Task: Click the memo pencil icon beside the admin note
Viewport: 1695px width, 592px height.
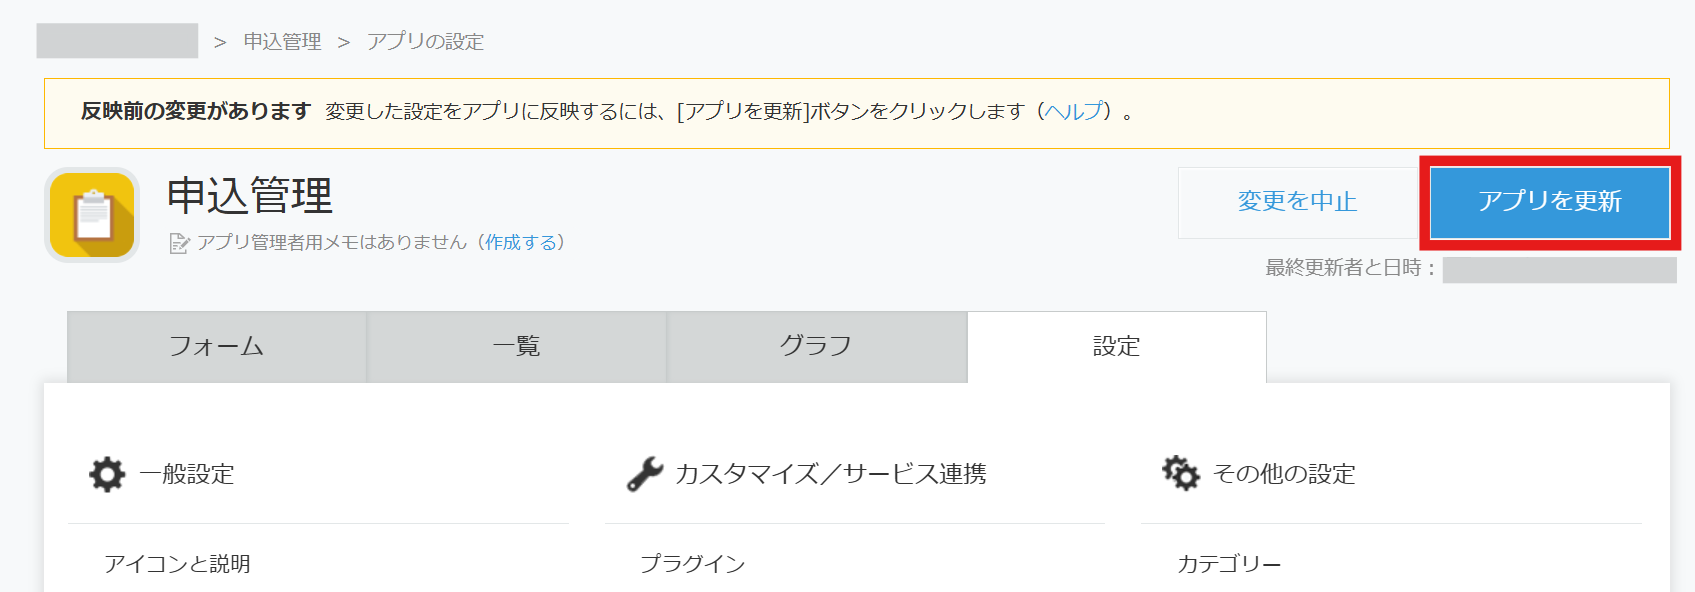Action: click(179, 243)
